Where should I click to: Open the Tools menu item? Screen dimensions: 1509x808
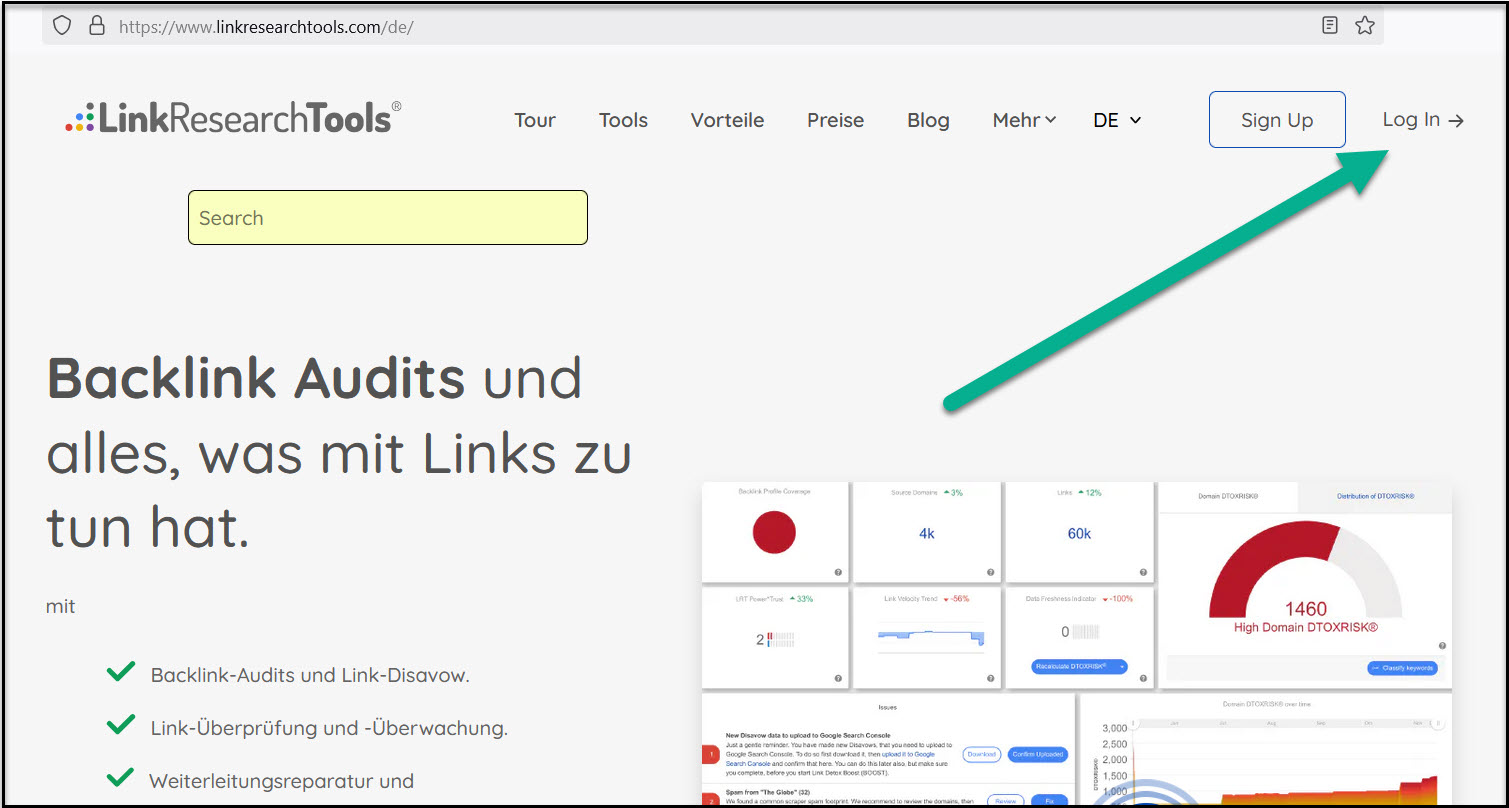(x=624, y=120)
